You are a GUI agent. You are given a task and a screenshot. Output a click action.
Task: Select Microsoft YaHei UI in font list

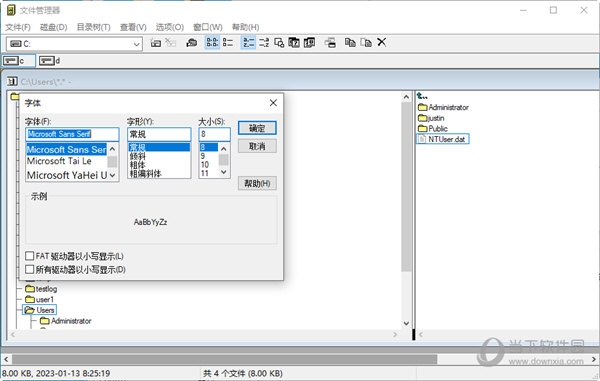67,175
